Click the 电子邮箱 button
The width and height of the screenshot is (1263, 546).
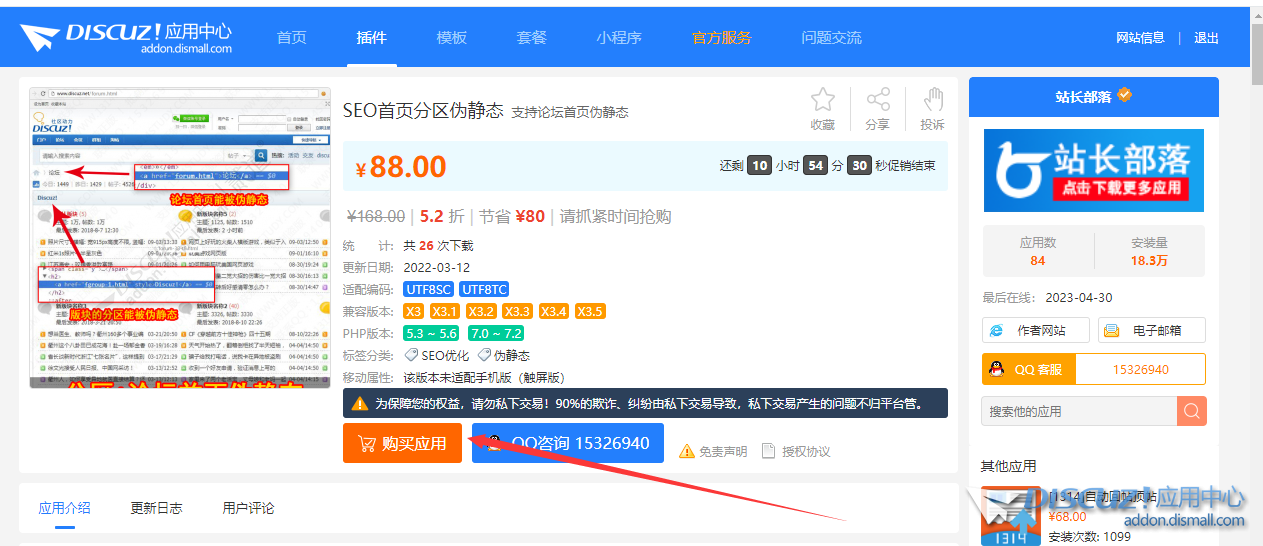1152,330
